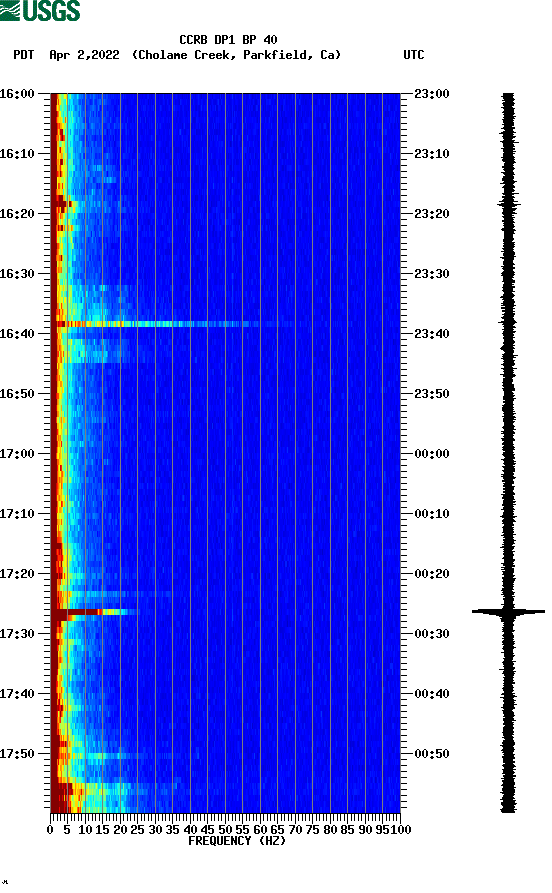Click the 16:50 PDT time label
The height and width of the screenshot is (893, 552).
pos(17,394)
